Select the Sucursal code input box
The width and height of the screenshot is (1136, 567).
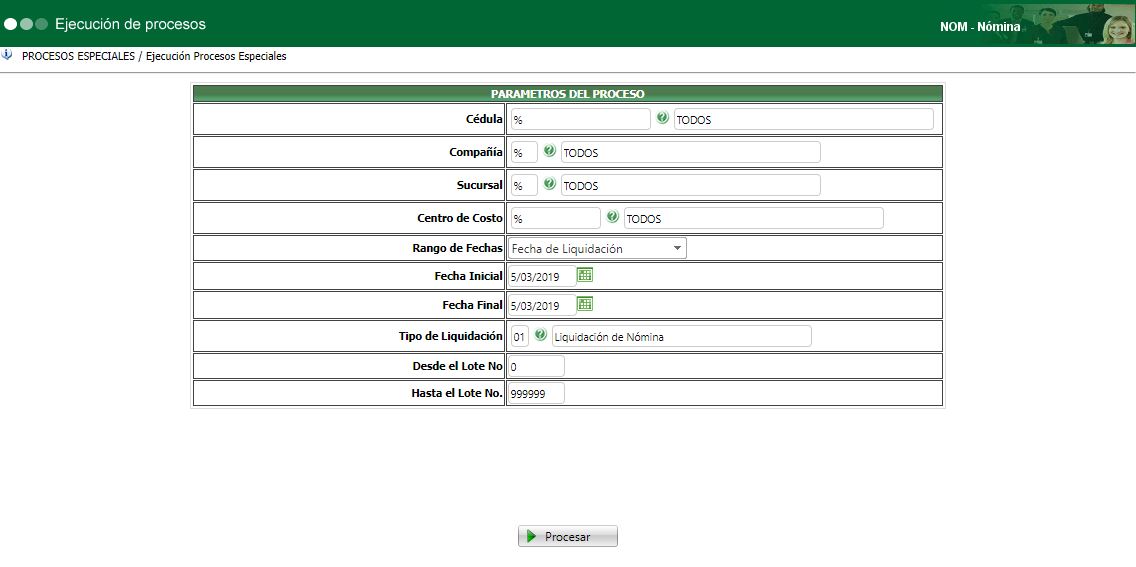[523, 185]
